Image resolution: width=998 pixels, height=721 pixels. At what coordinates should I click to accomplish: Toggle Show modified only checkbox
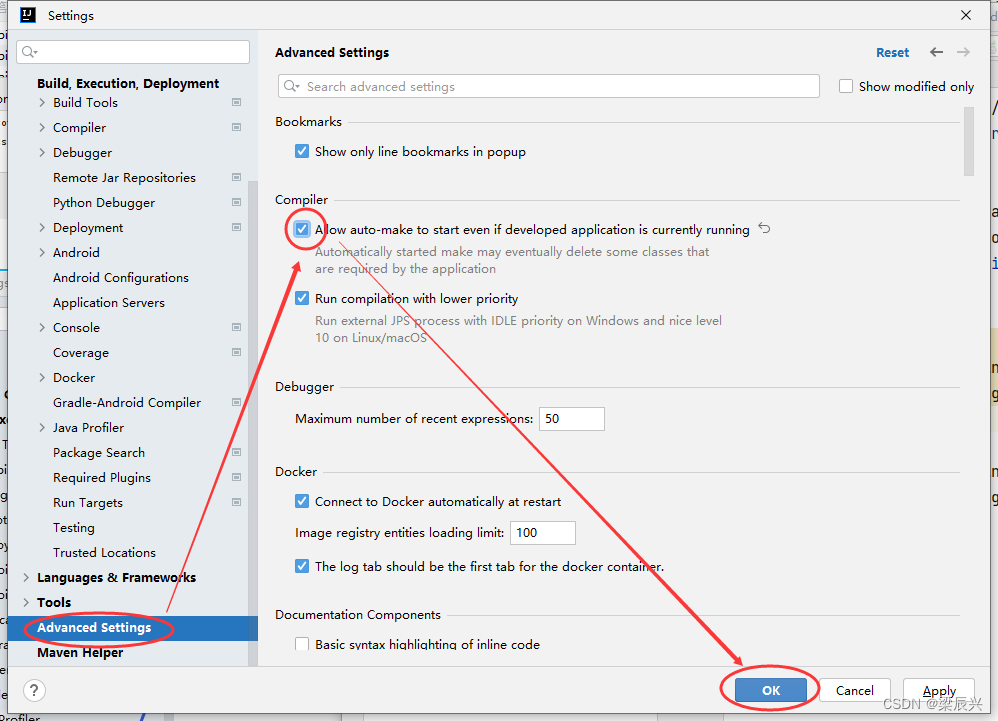tap(846, 86)
